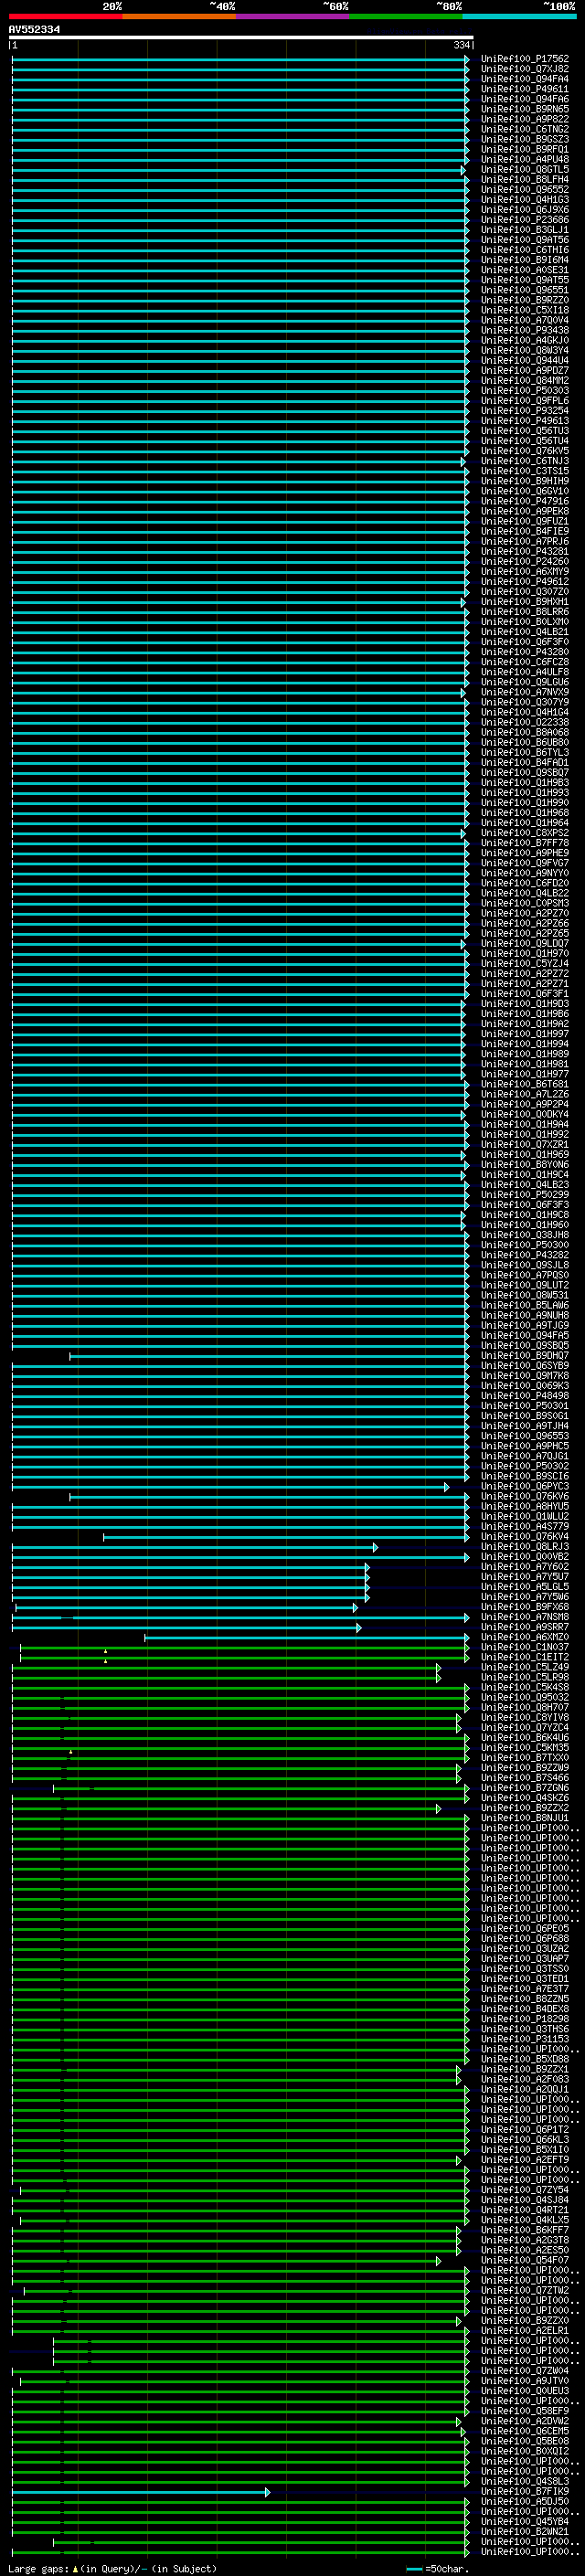Open hit UniRef100_P17562

(525, 59)
